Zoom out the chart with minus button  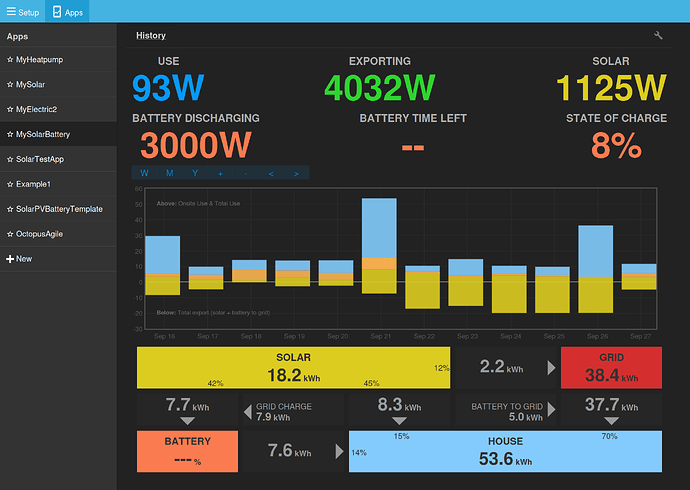(245, 173)
